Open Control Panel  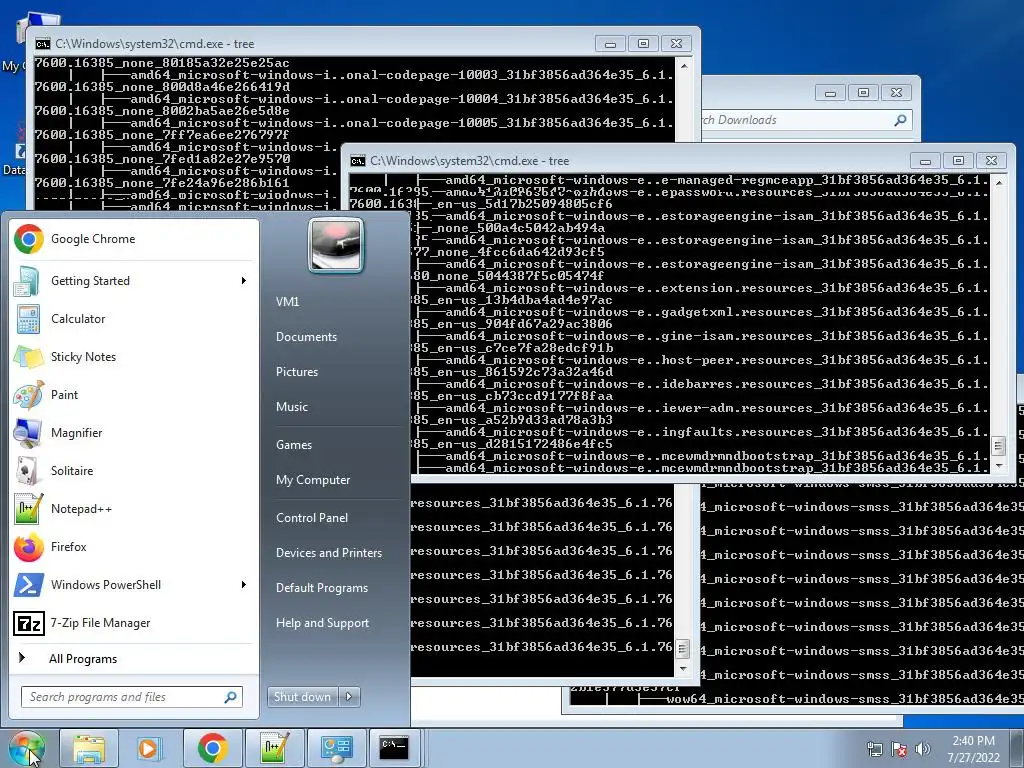click(x=312, y=518)
